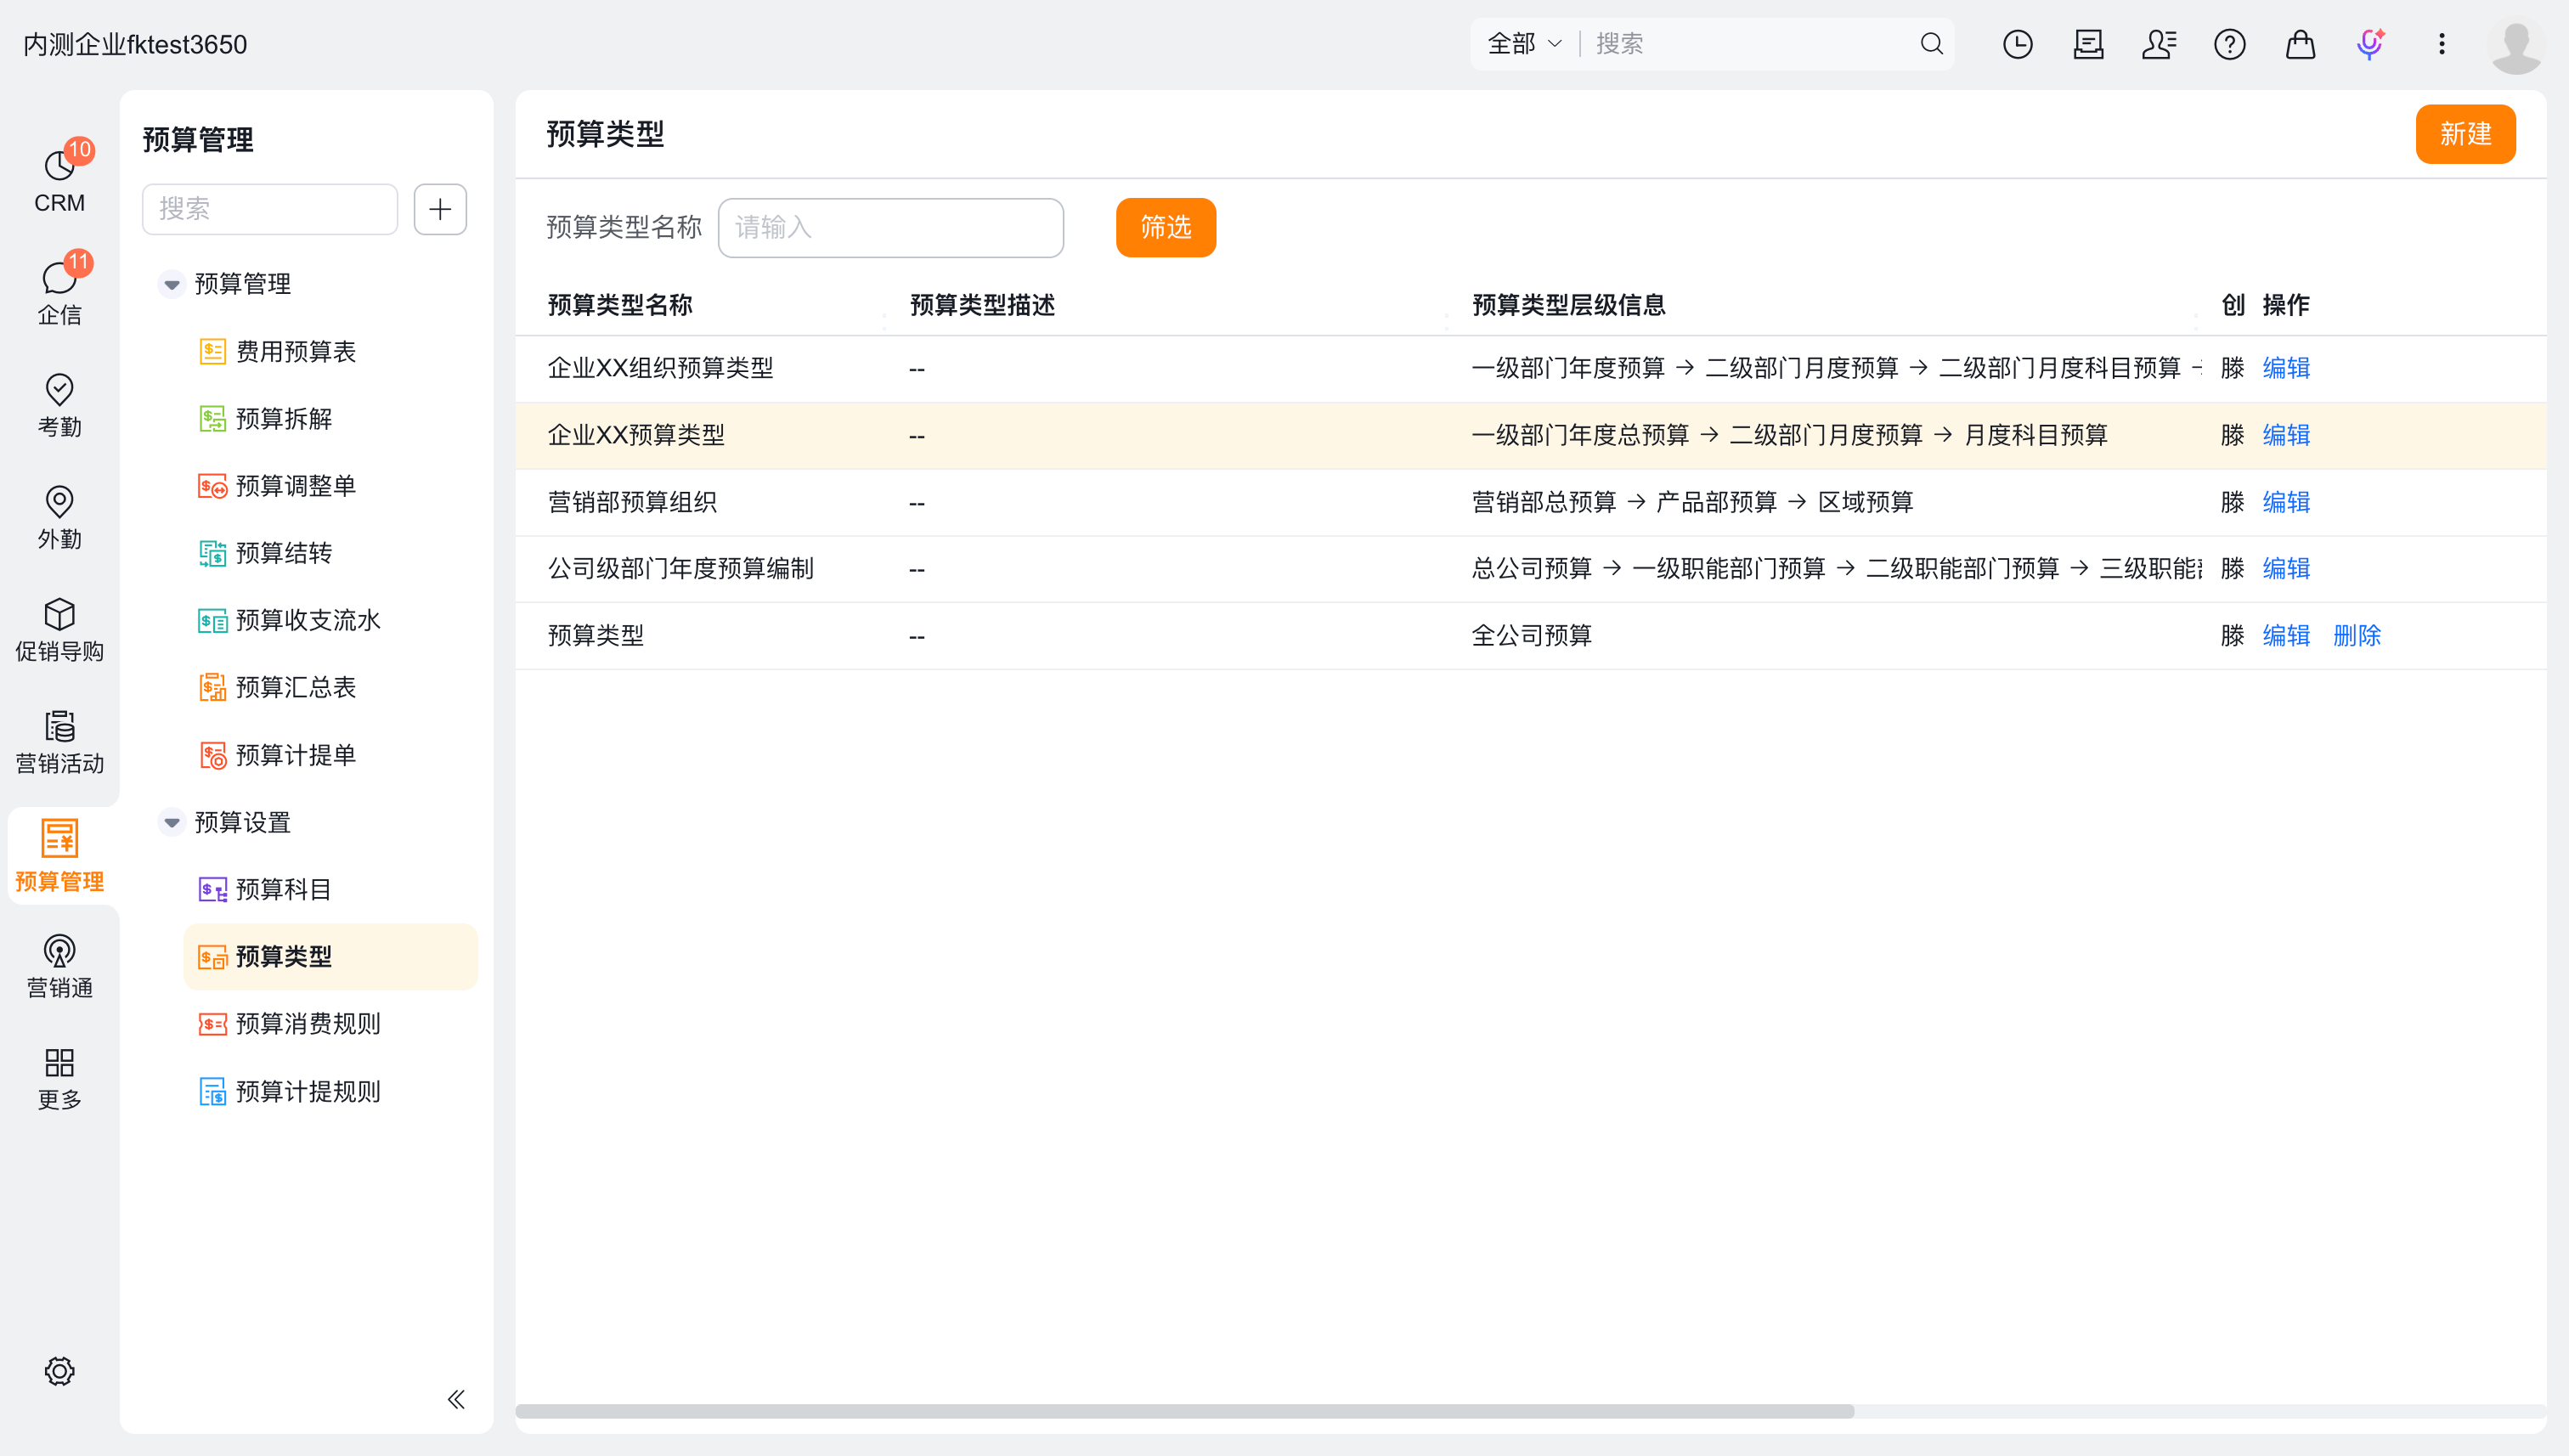
Task: Edit the 营销部预算组织 row
Action: coord(2285,502)
